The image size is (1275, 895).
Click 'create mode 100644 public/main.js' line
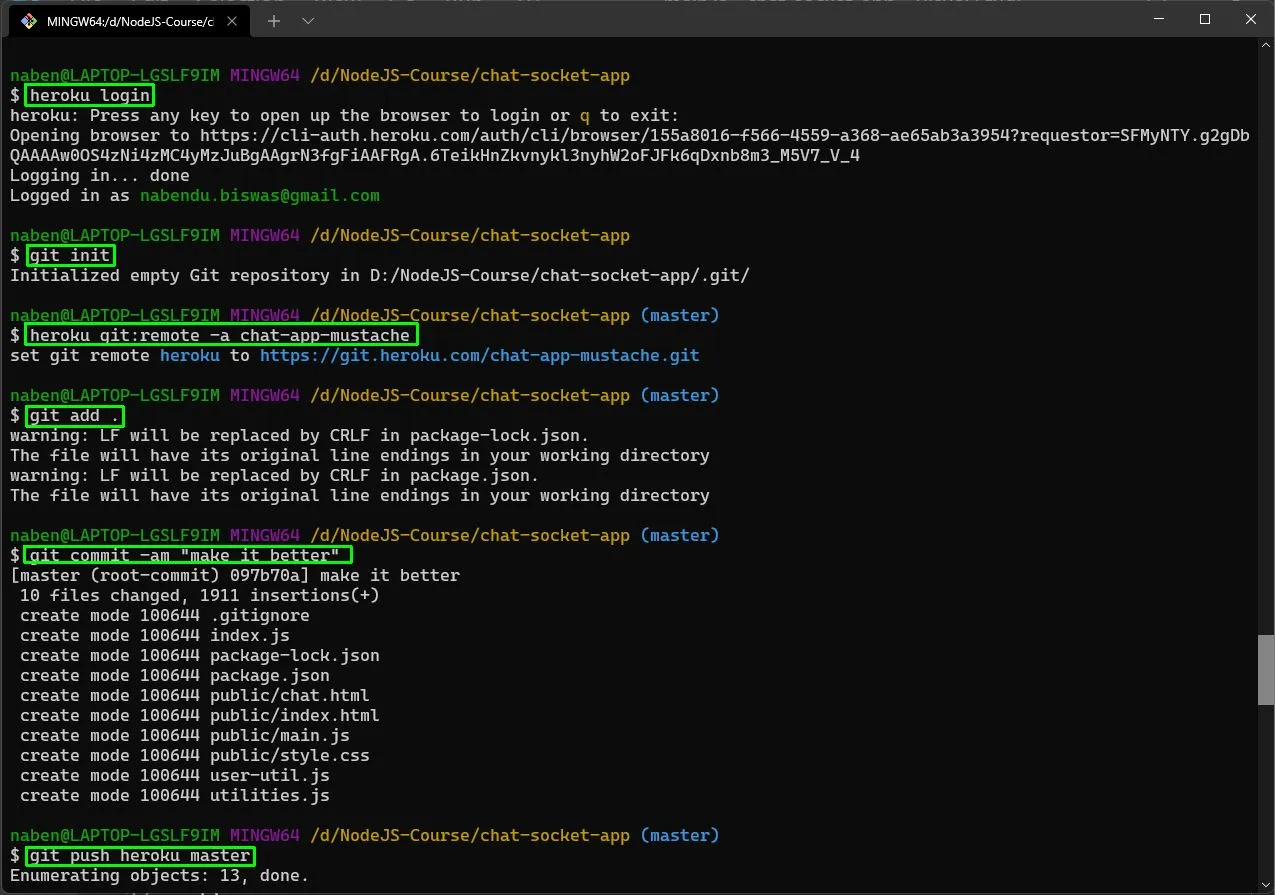click(x=185, y=736)
